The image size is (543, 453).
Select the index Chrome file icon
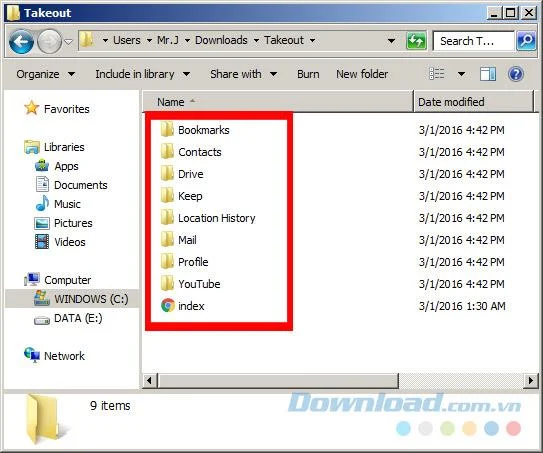pyautogui.click(x=168, y=306)
